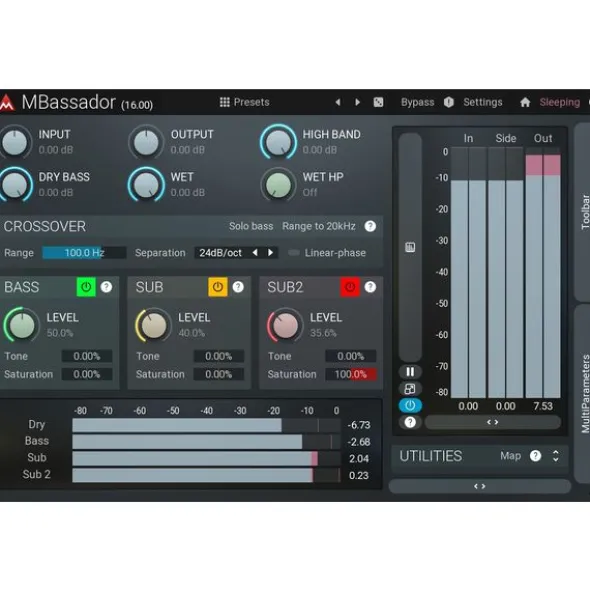This screenshot has height=591, width=590.
Task: Open Utilities help icon
Action: [535, 456]
